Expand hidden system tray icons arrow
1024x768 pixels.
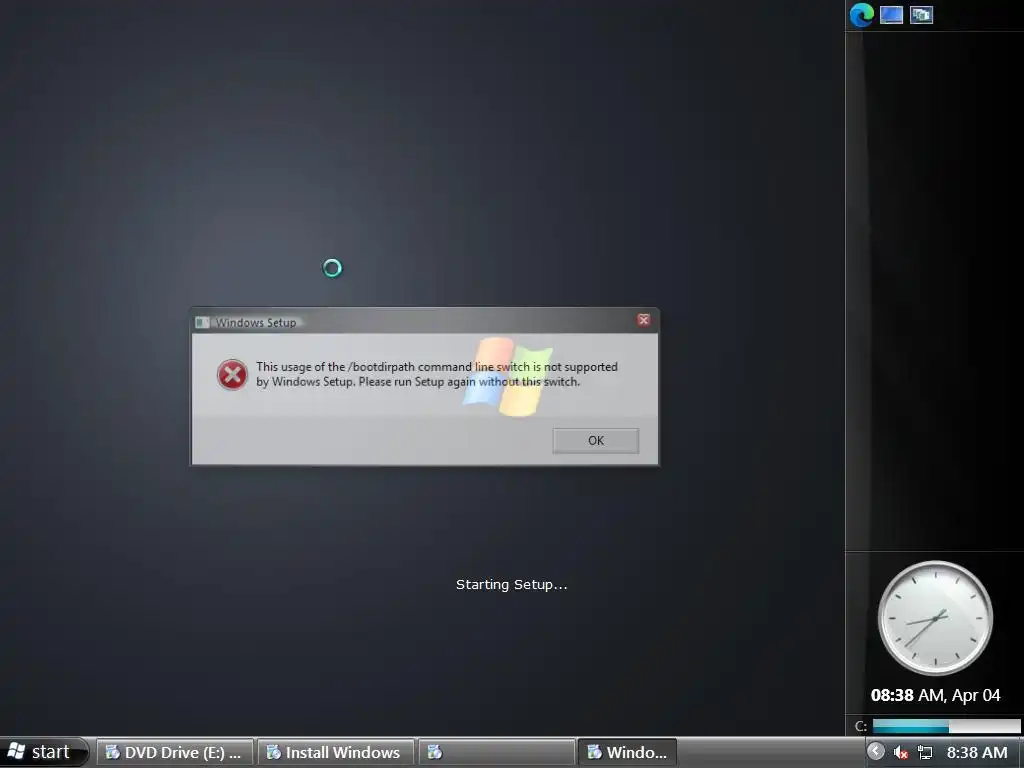pyautogui.click(x=876, y=752)
